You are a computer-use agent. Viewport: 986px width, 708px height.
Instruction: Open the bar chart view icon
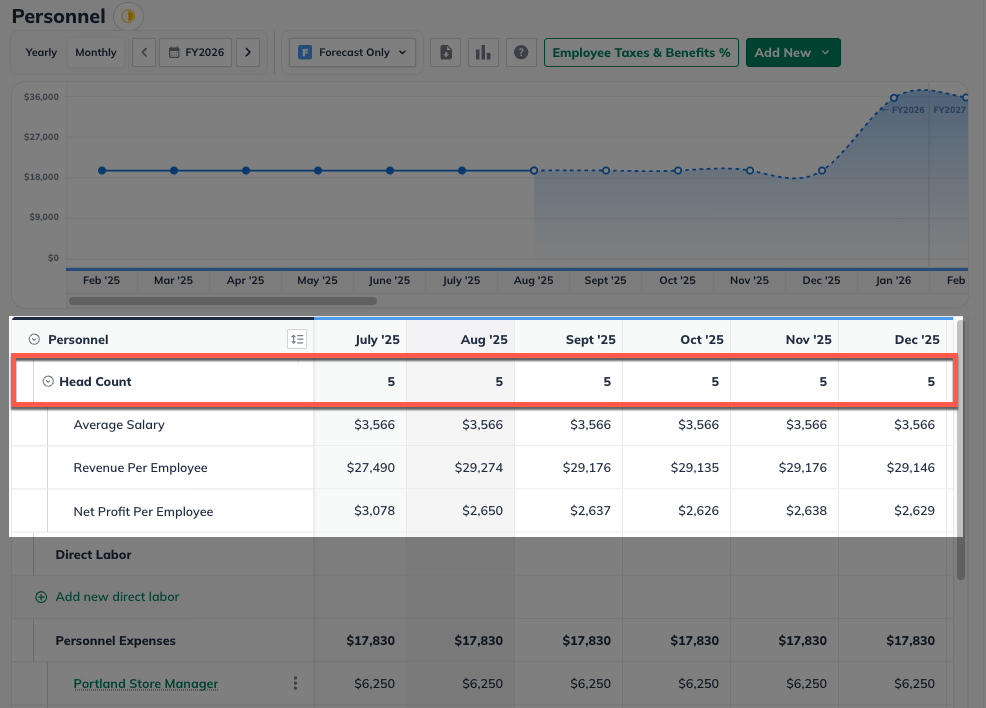[x=483, y=53]
